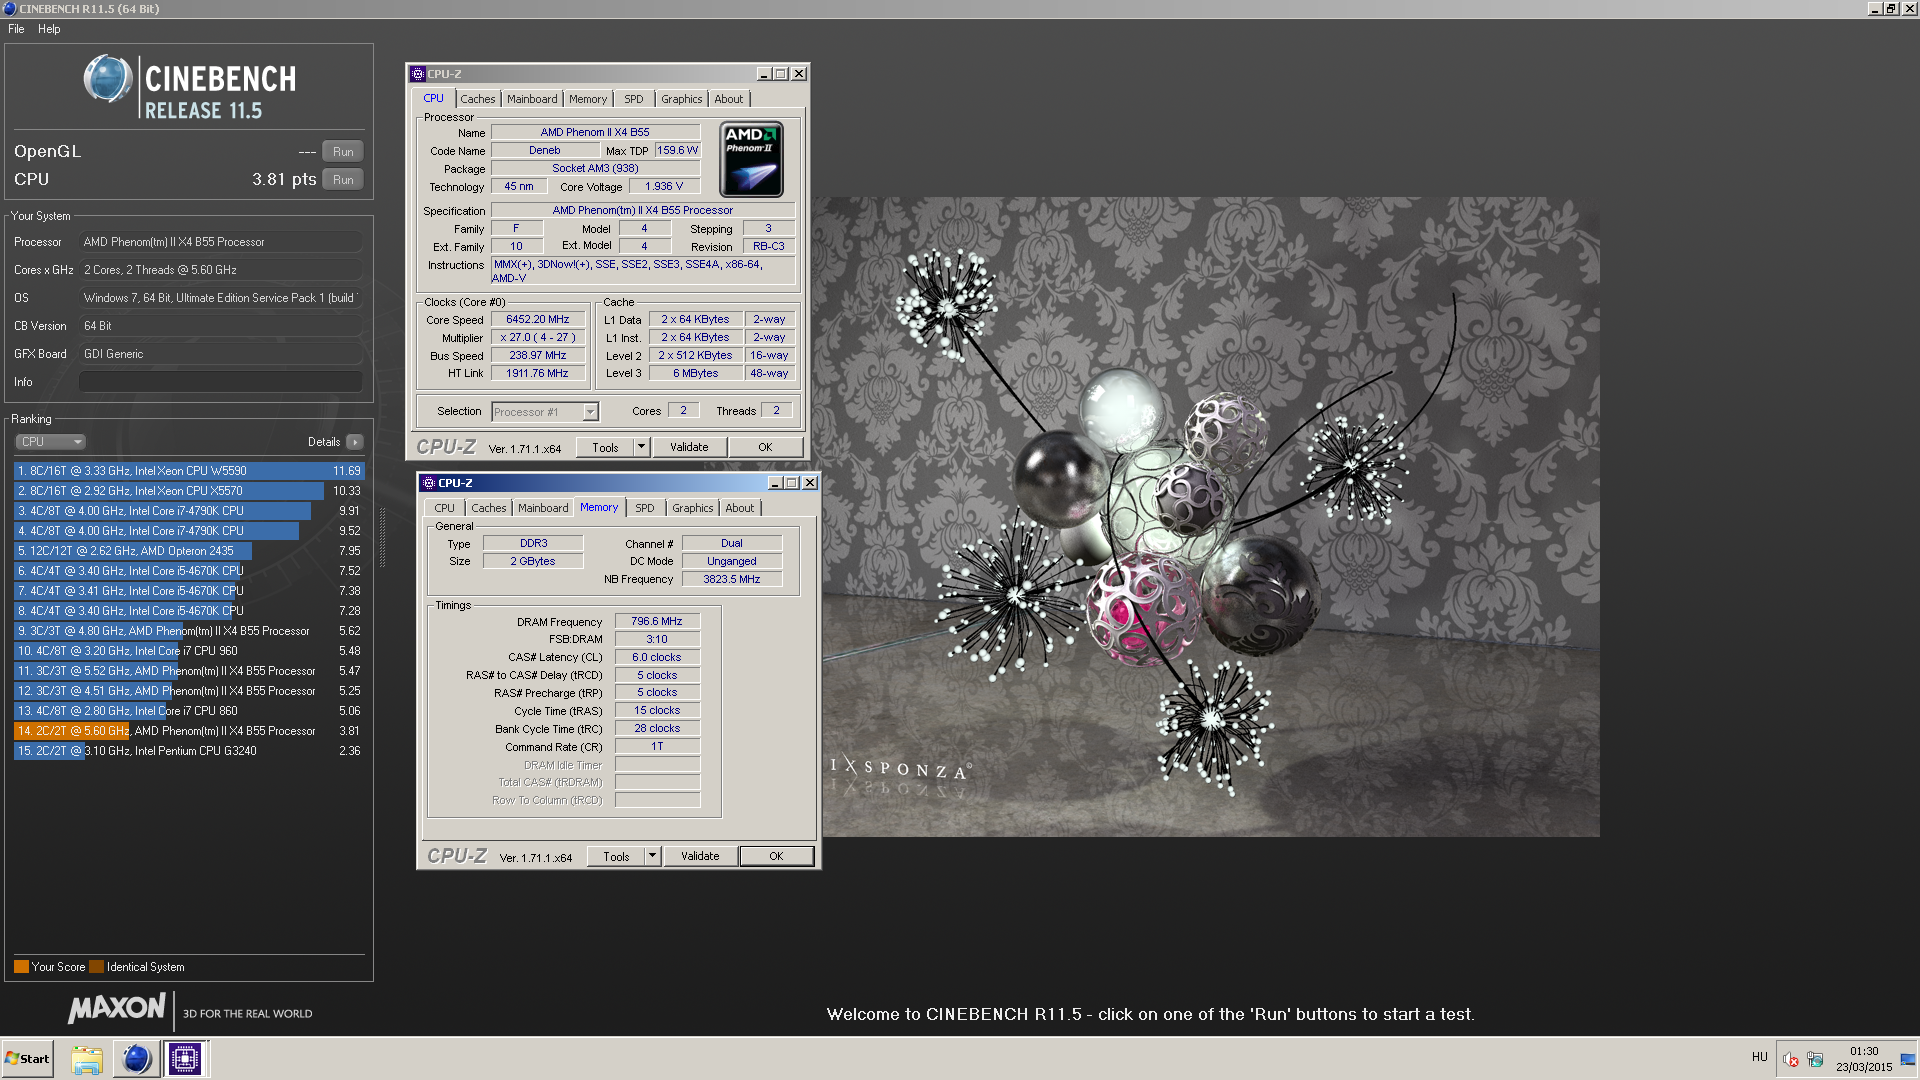Click Validate in top CPU-Z window
The image size is (1920, 1080).
[689, 448]
